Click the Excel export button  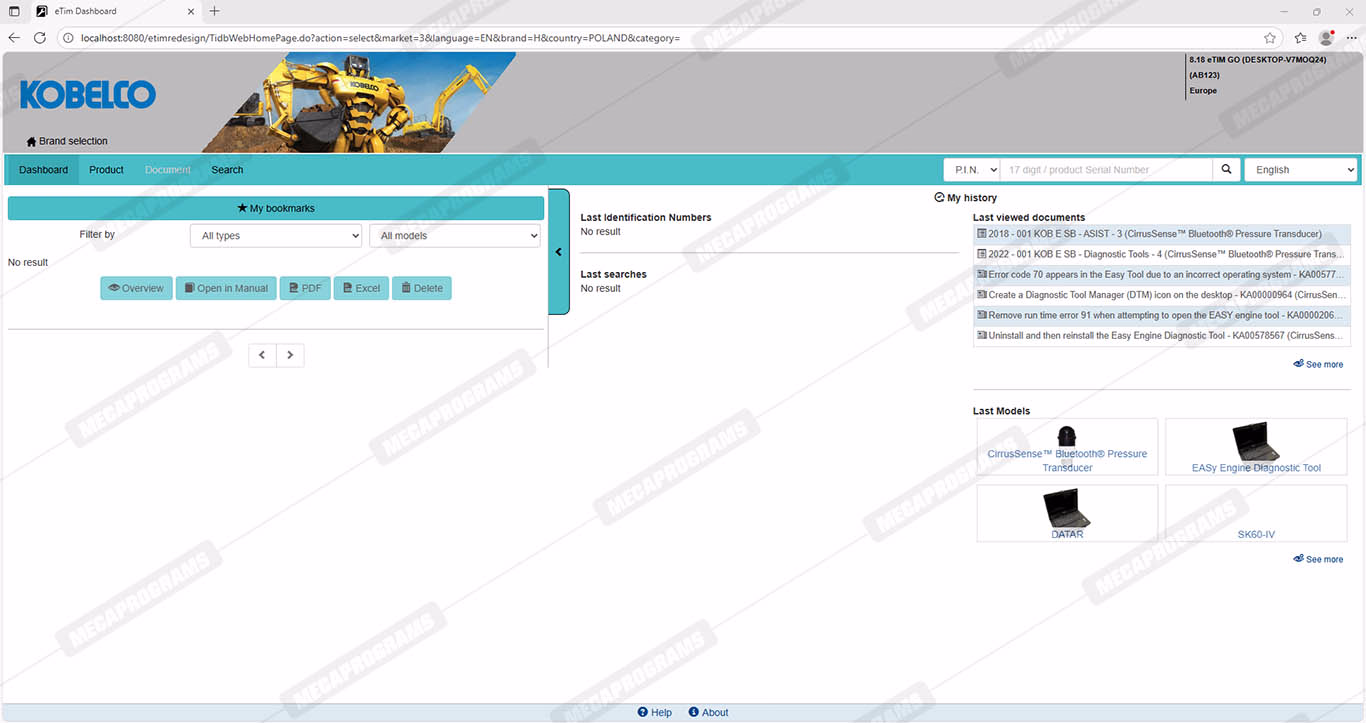click(361, 288)
